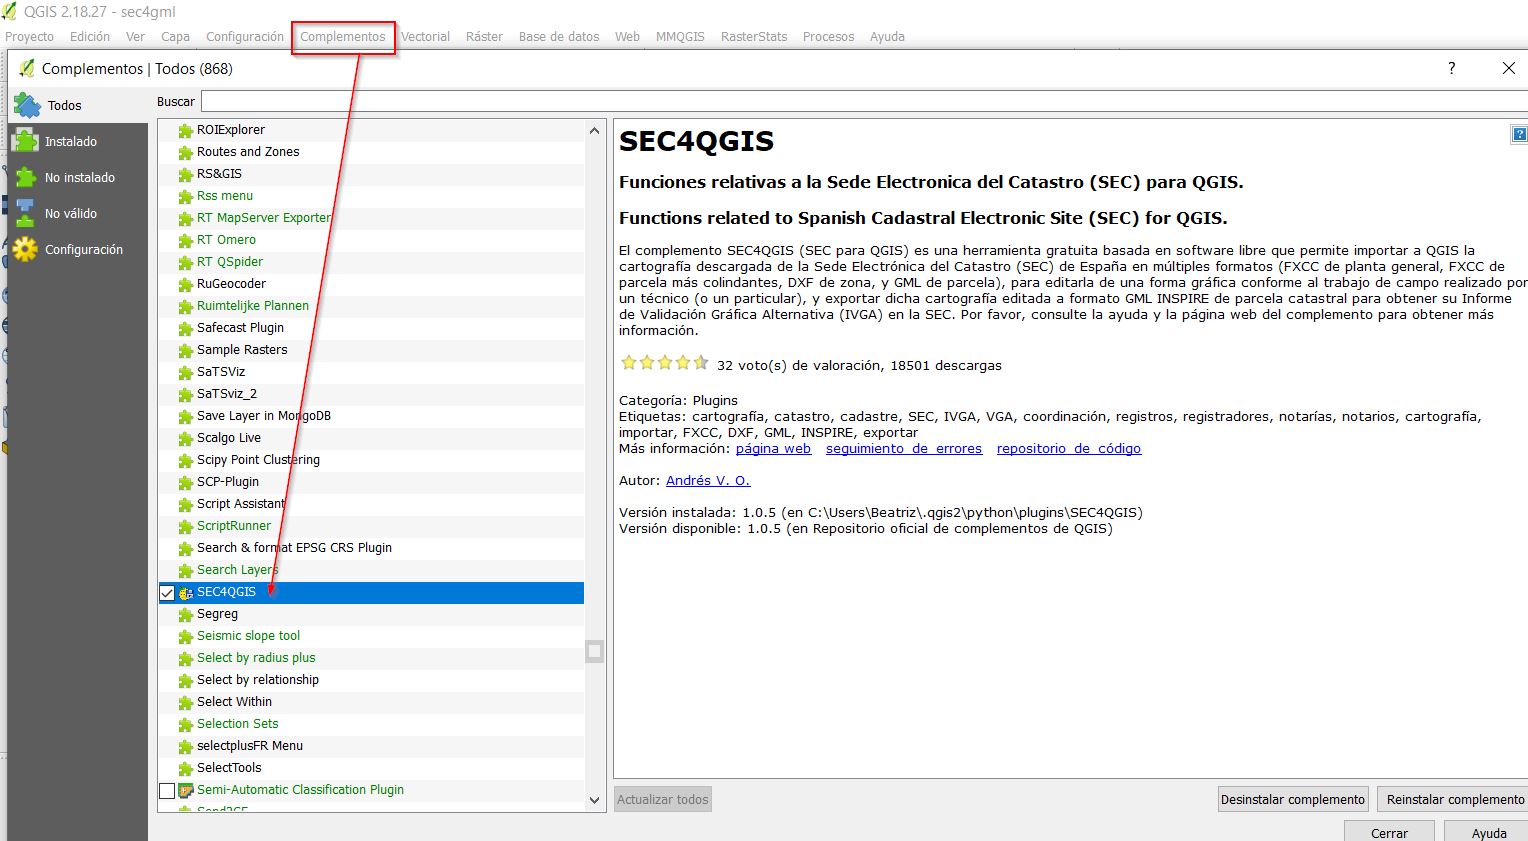Click the RT QSpider plugin icon
Image resolution: width=1528 pixels, height=841 pixels.
point(185,262)
